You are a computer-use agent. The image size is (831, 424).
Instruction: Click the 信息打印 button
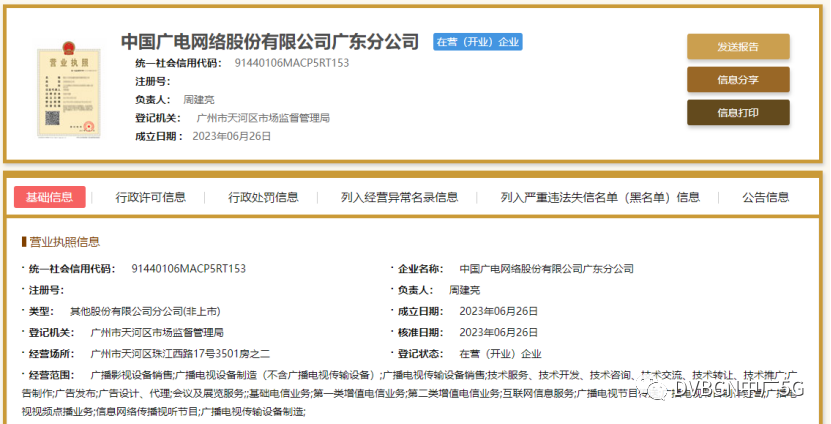[738, 112]
